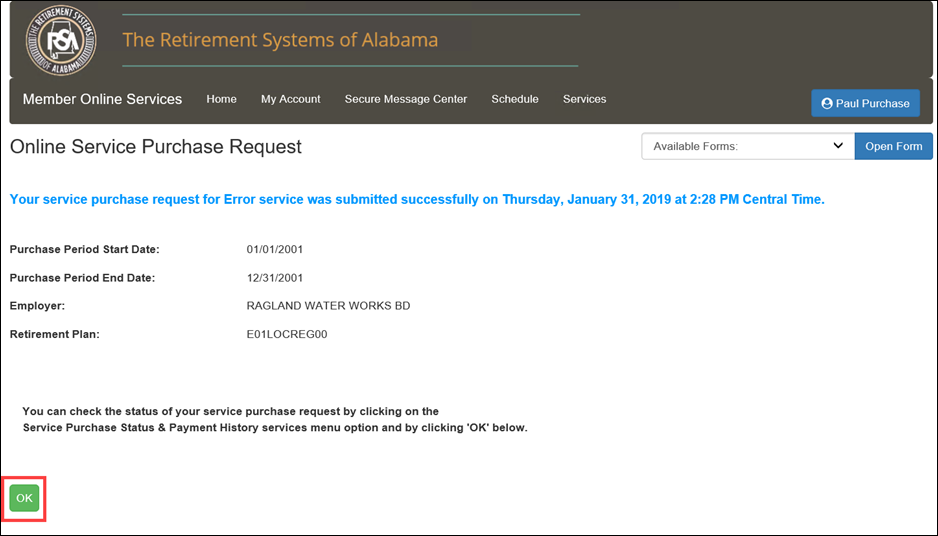Confirm with the green OK button
The image size is (938, 536).
pyautogui.click(x=24, y=498)
